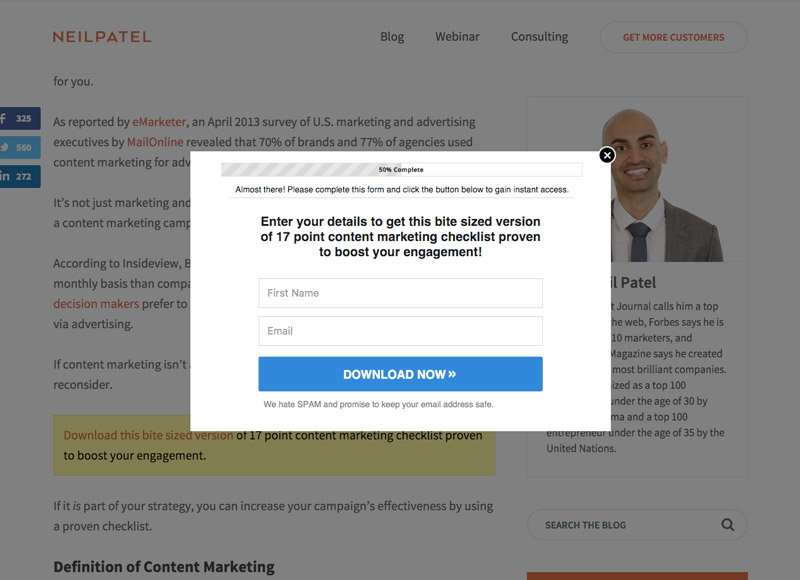
Task: Click the NEILPATEL logo
Action: (102, 37)
